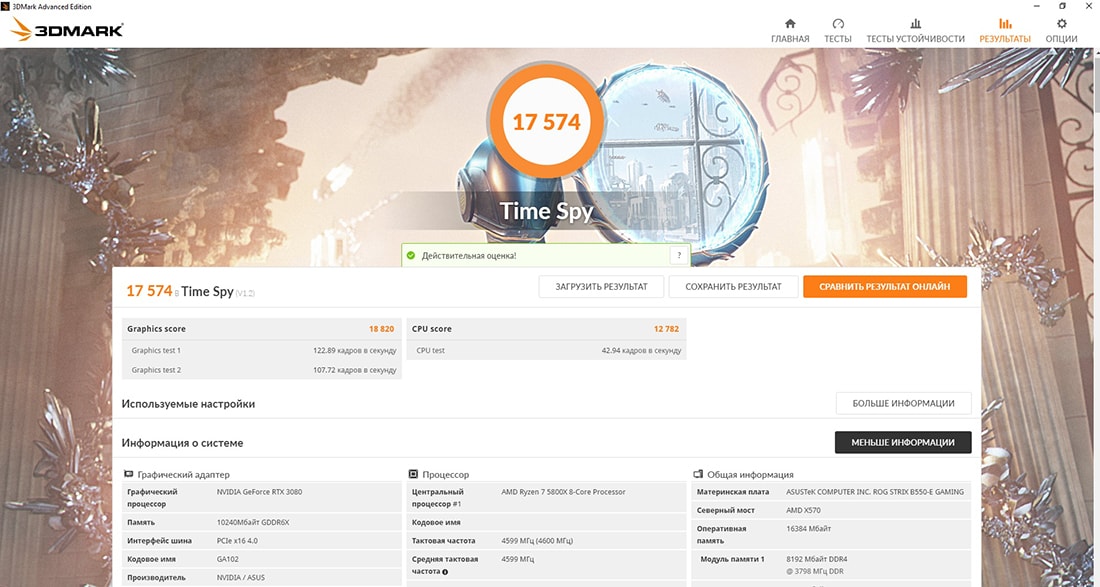This screenshot has height=587, width=1100.
Task: Click the Действительная оценка! message
Action: tap(469, 256)
